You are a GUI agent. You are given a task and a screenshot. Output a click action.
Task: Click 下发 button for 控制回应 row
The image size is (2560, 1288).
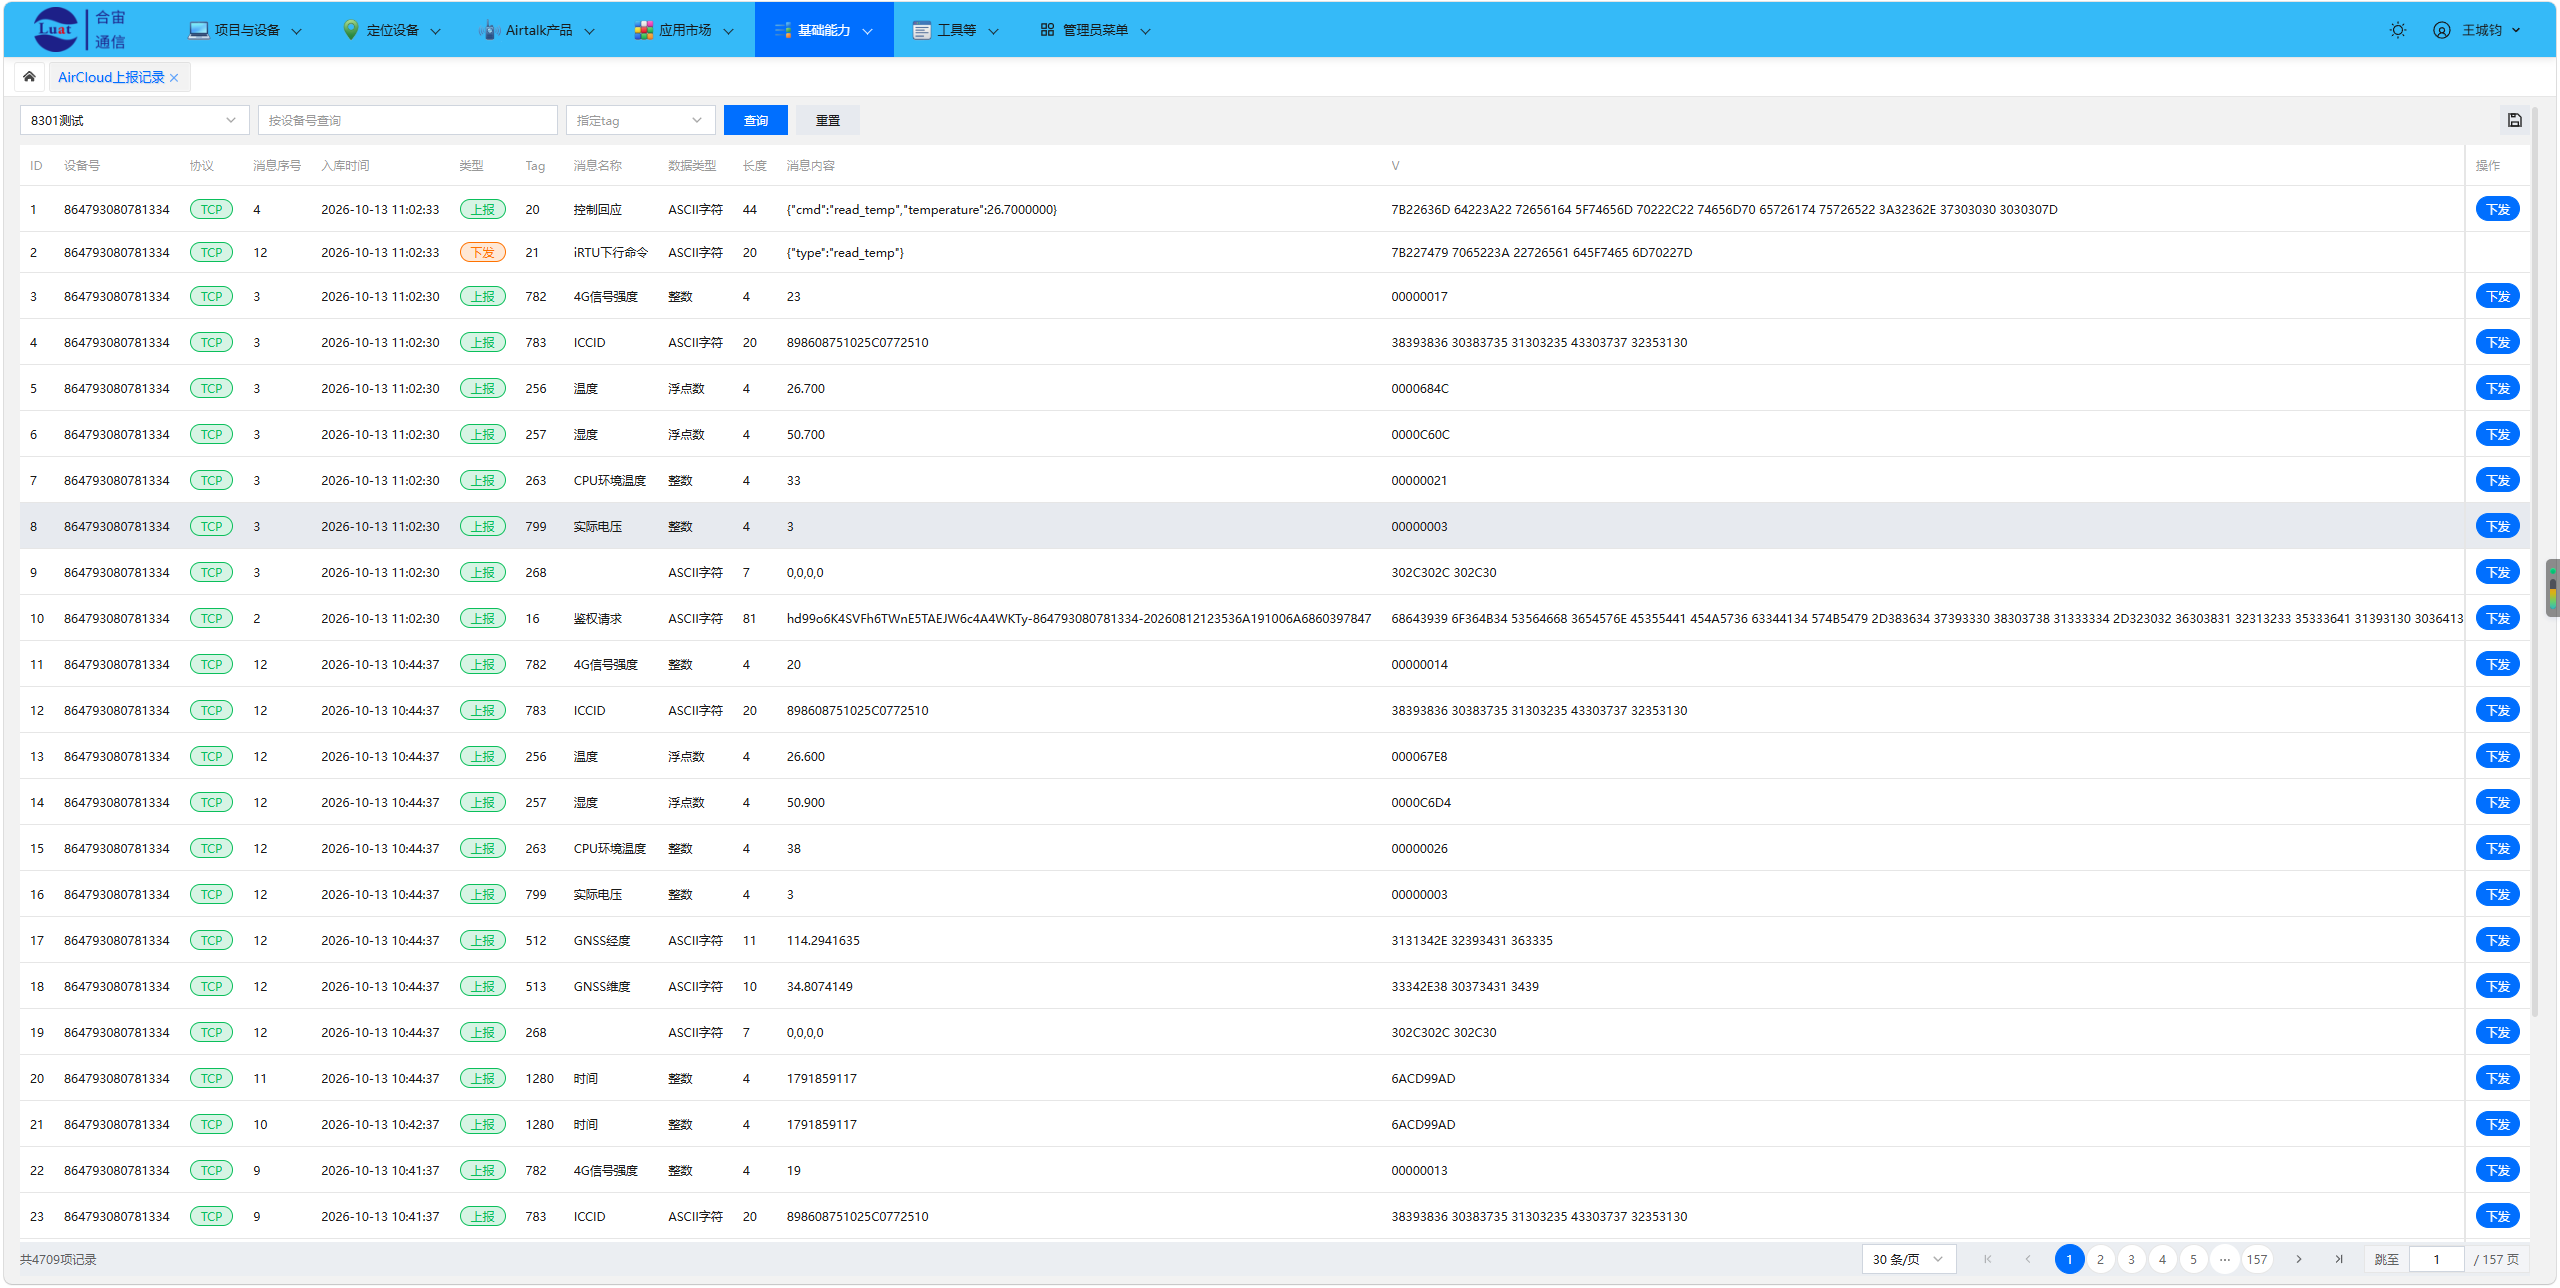pyautogui.click(x=2497, y=209)
